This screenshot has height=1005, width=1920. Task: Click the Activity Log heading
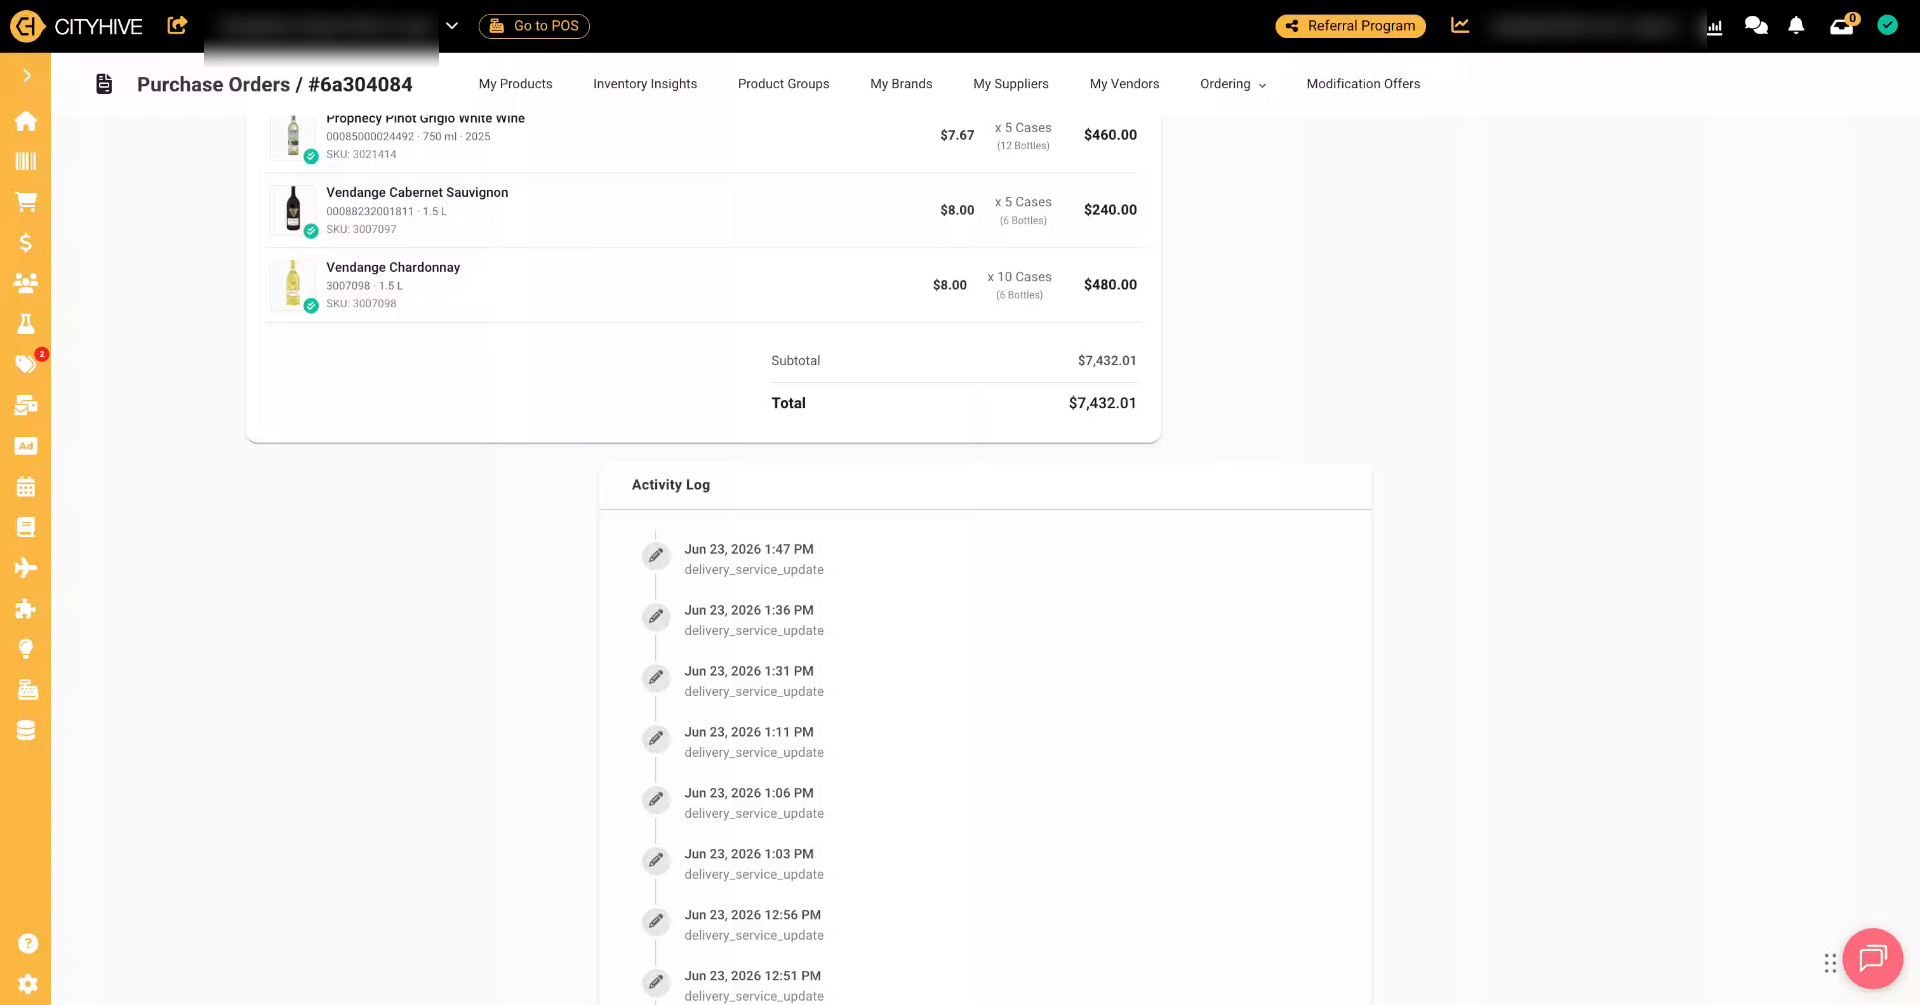coord(671,485)
